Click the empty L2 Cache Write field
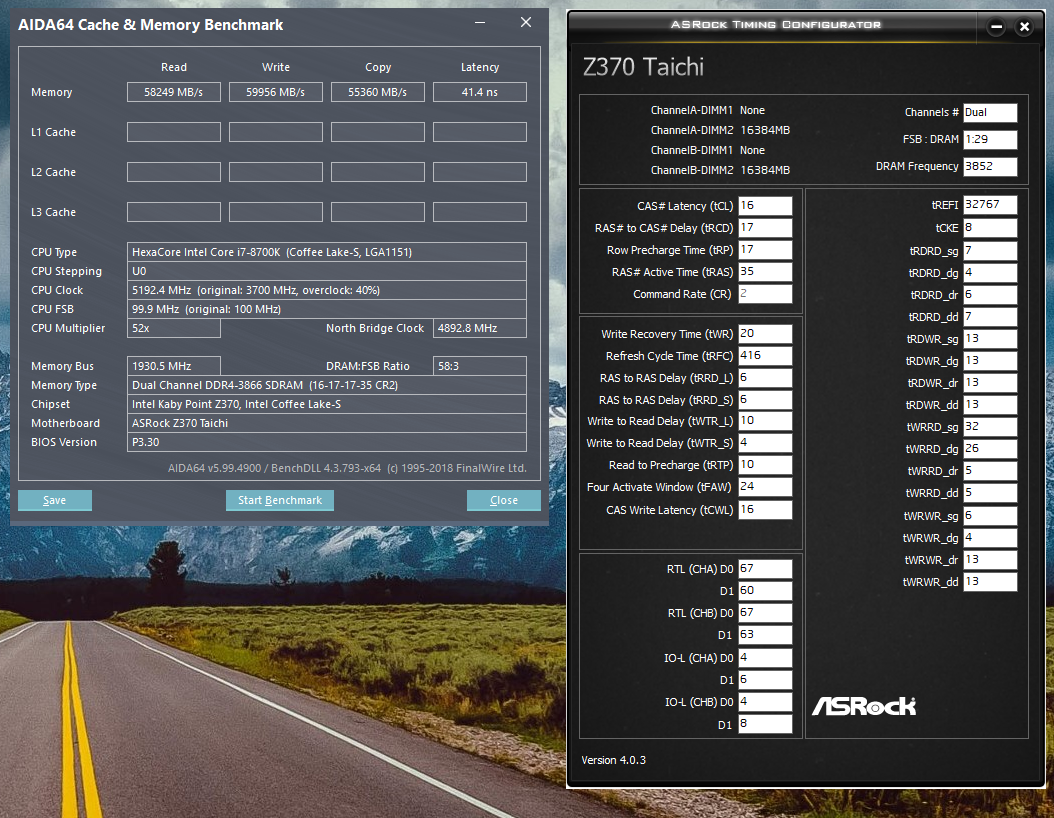Viewport: 1054px width, 818px height. tap(276, 172)
